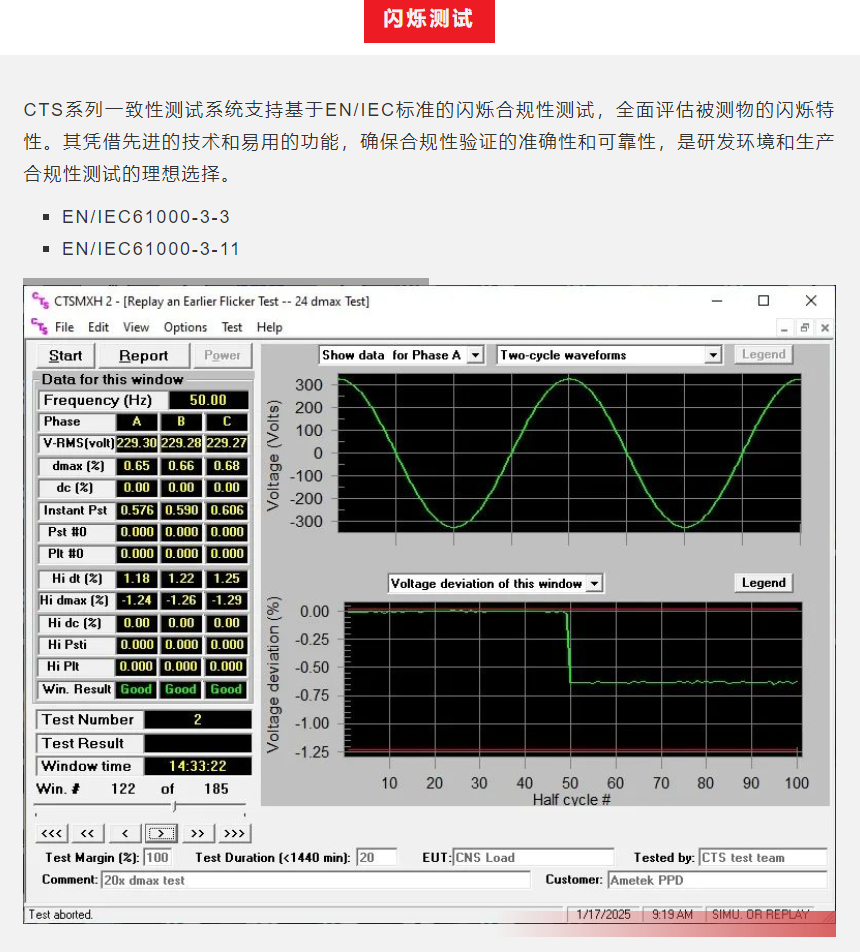Viewport: 860px width, 952px height.
Task: Click the Report button
Action: coord(144,355)
